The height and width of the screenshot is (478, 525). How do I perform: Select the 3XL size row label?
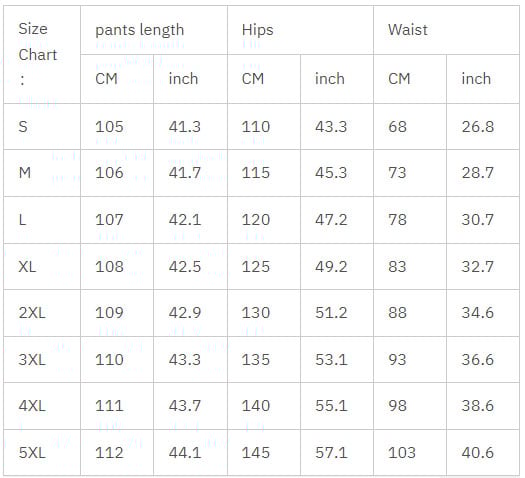point(42,360)
